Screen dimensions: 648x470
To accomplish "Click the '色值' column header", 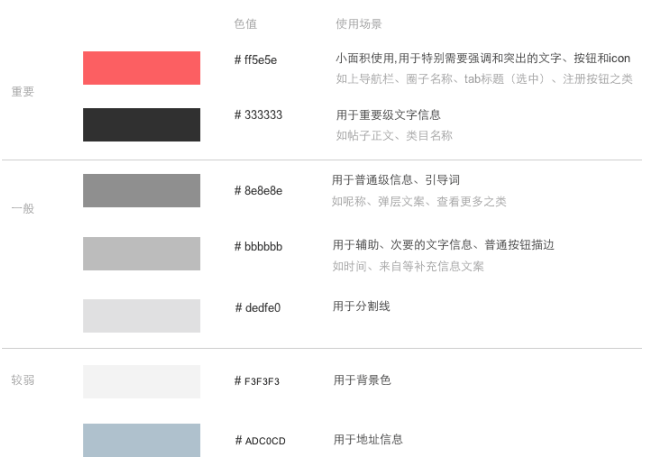I will coord(245,24).
